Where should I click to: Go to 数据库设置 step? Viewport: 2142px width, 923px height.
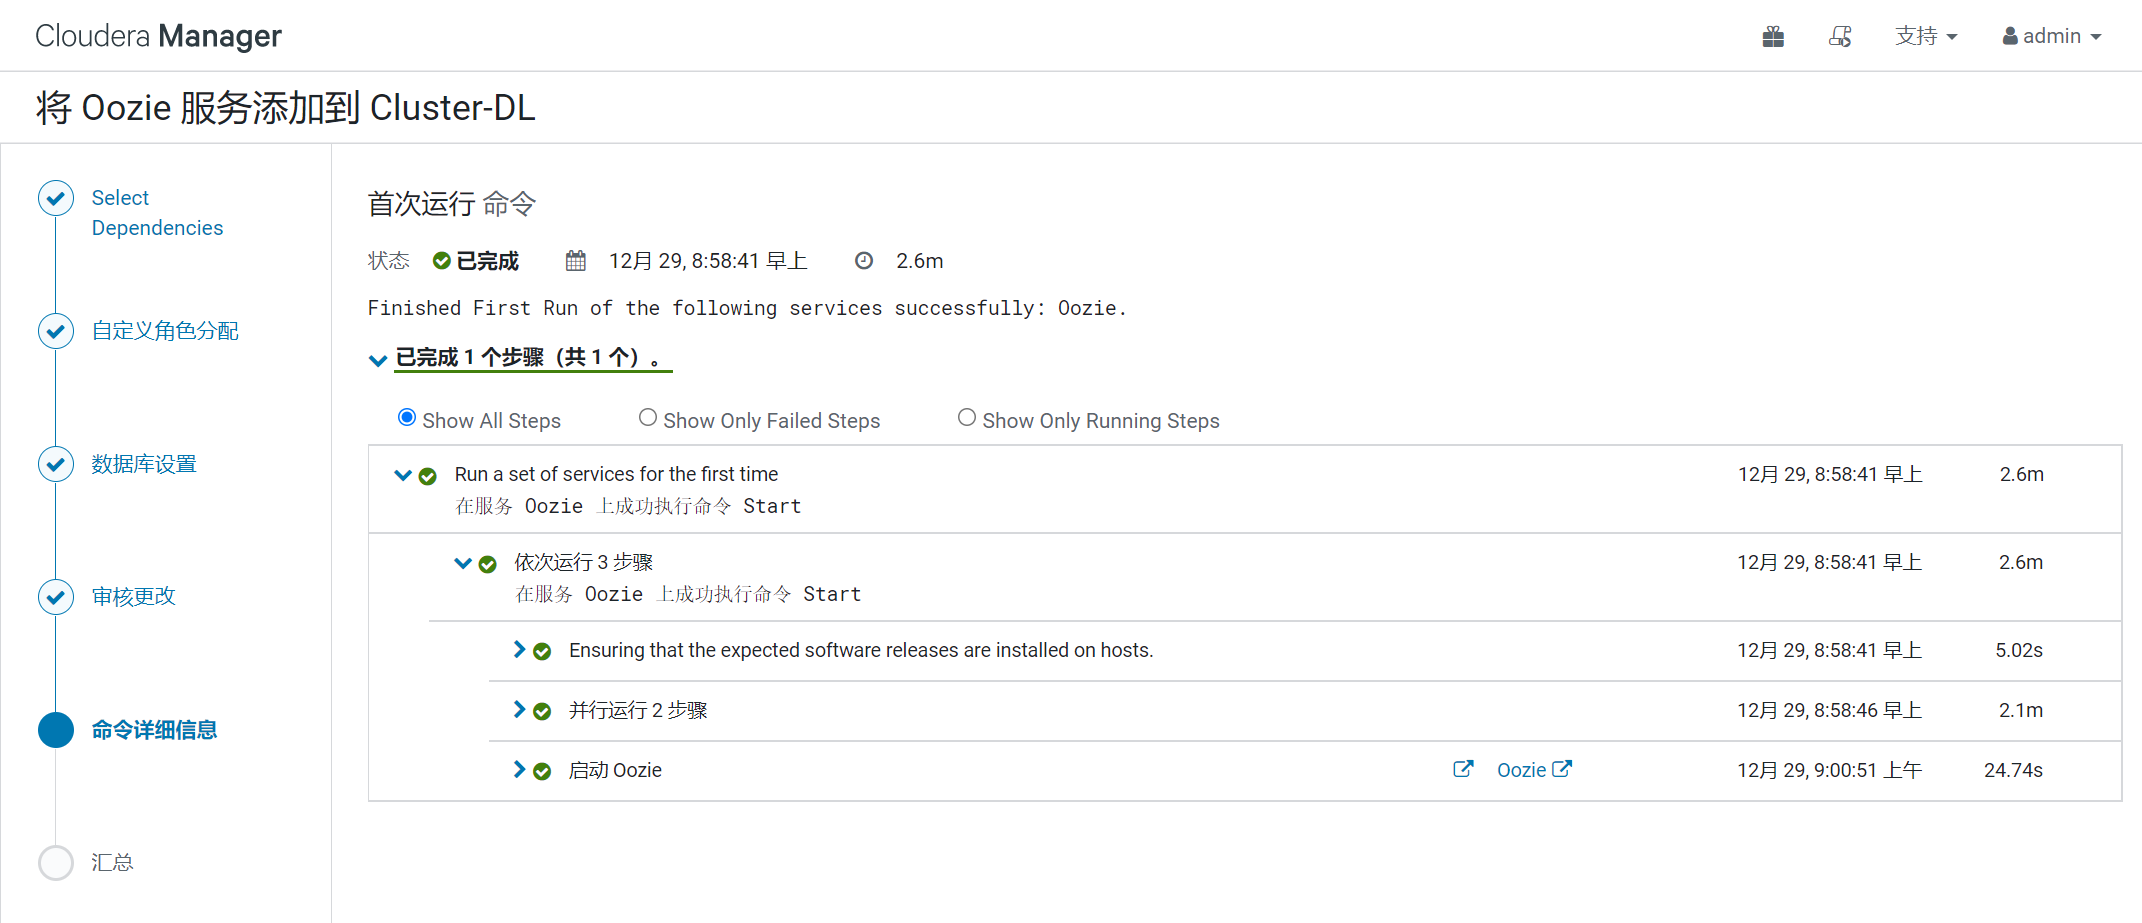click(x=144, y=464)
